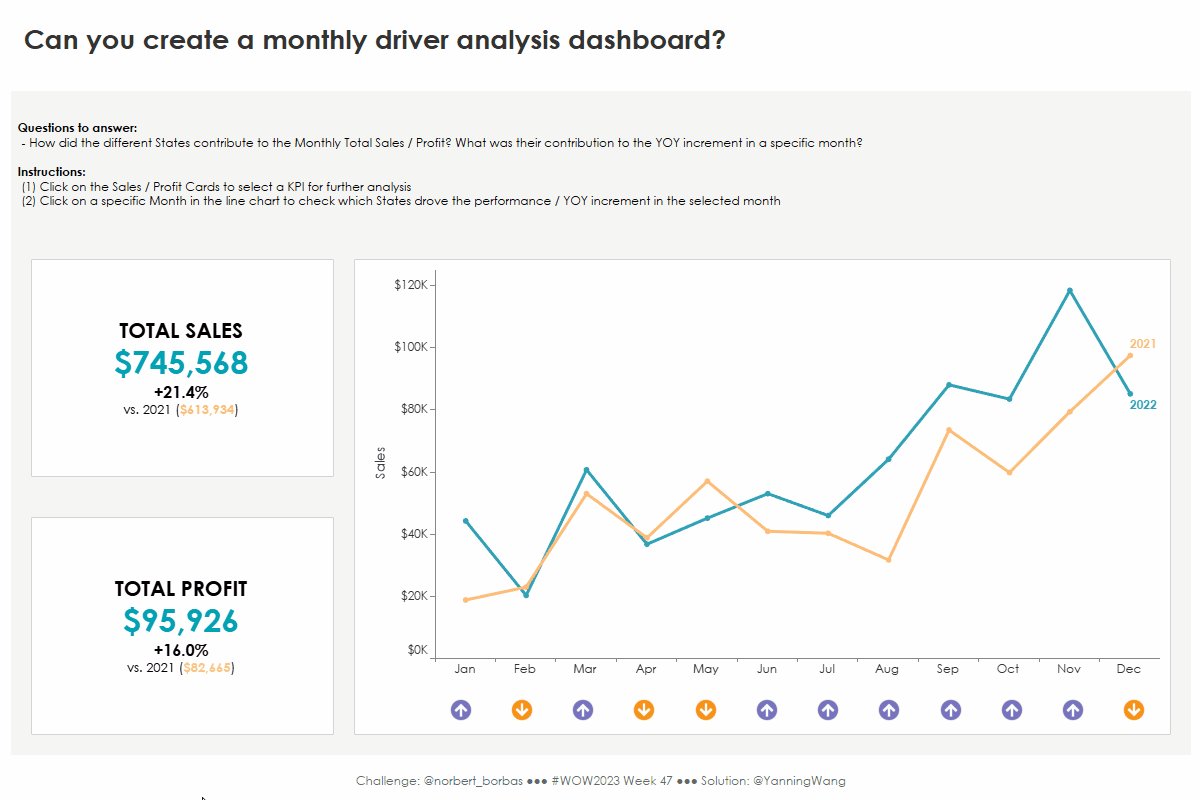Click the $613,934 prior-year sales value

point(207,409)
